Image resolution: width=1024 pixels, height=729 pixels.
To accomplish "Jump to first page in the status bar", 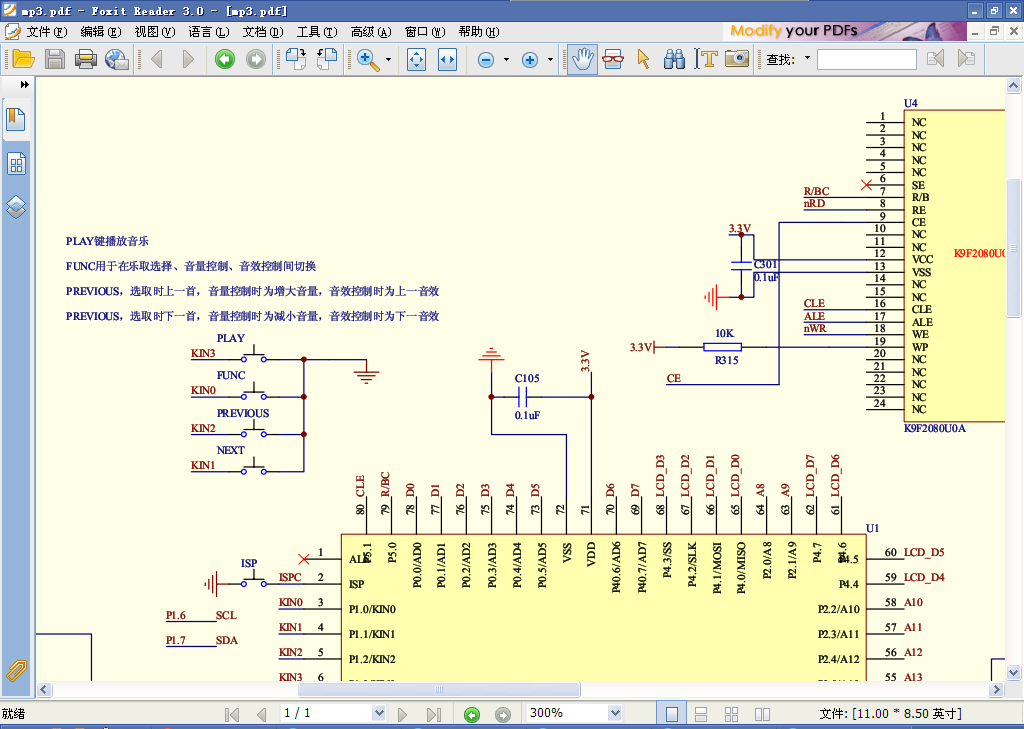I will point(231,714).
